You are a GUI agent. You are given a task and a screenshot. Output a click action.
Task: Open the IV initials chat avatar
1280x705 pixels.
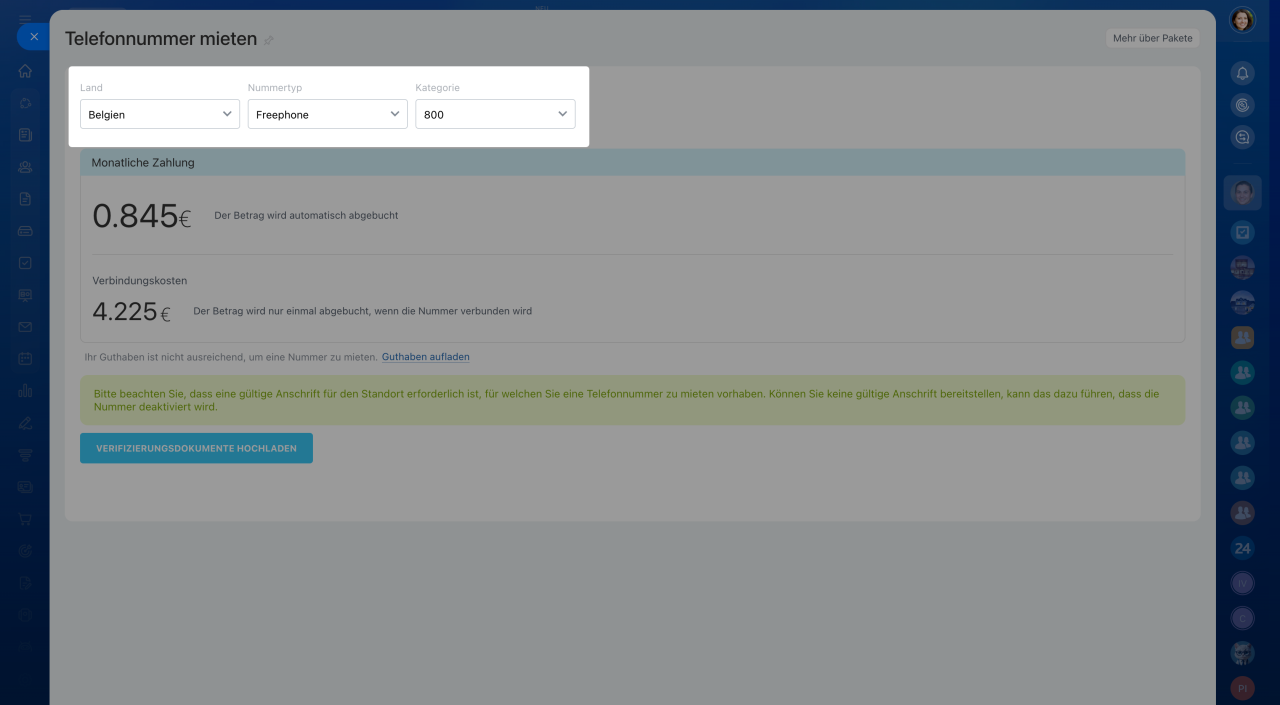(1242, 583)
